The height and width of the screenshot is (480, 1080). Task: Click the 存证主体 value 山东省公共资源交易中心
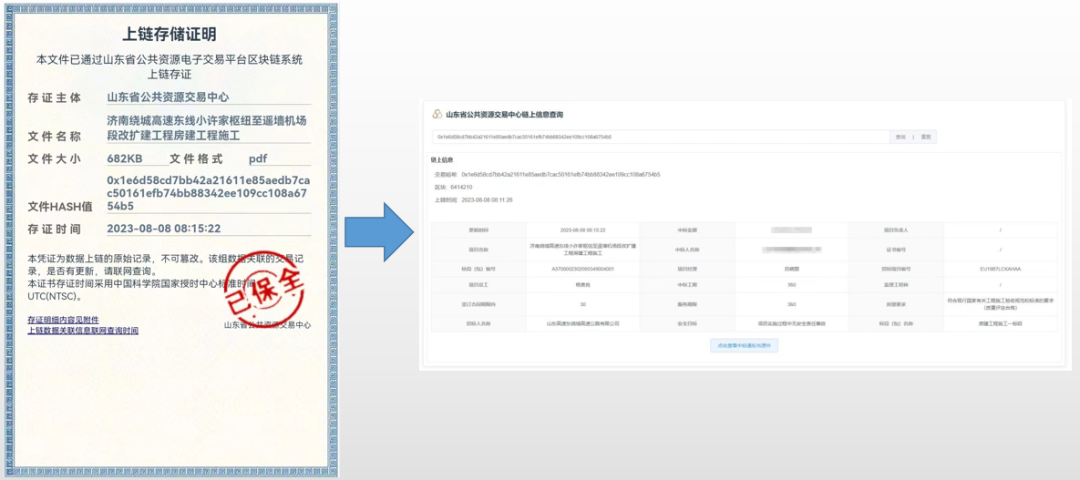tap(168, 97)
